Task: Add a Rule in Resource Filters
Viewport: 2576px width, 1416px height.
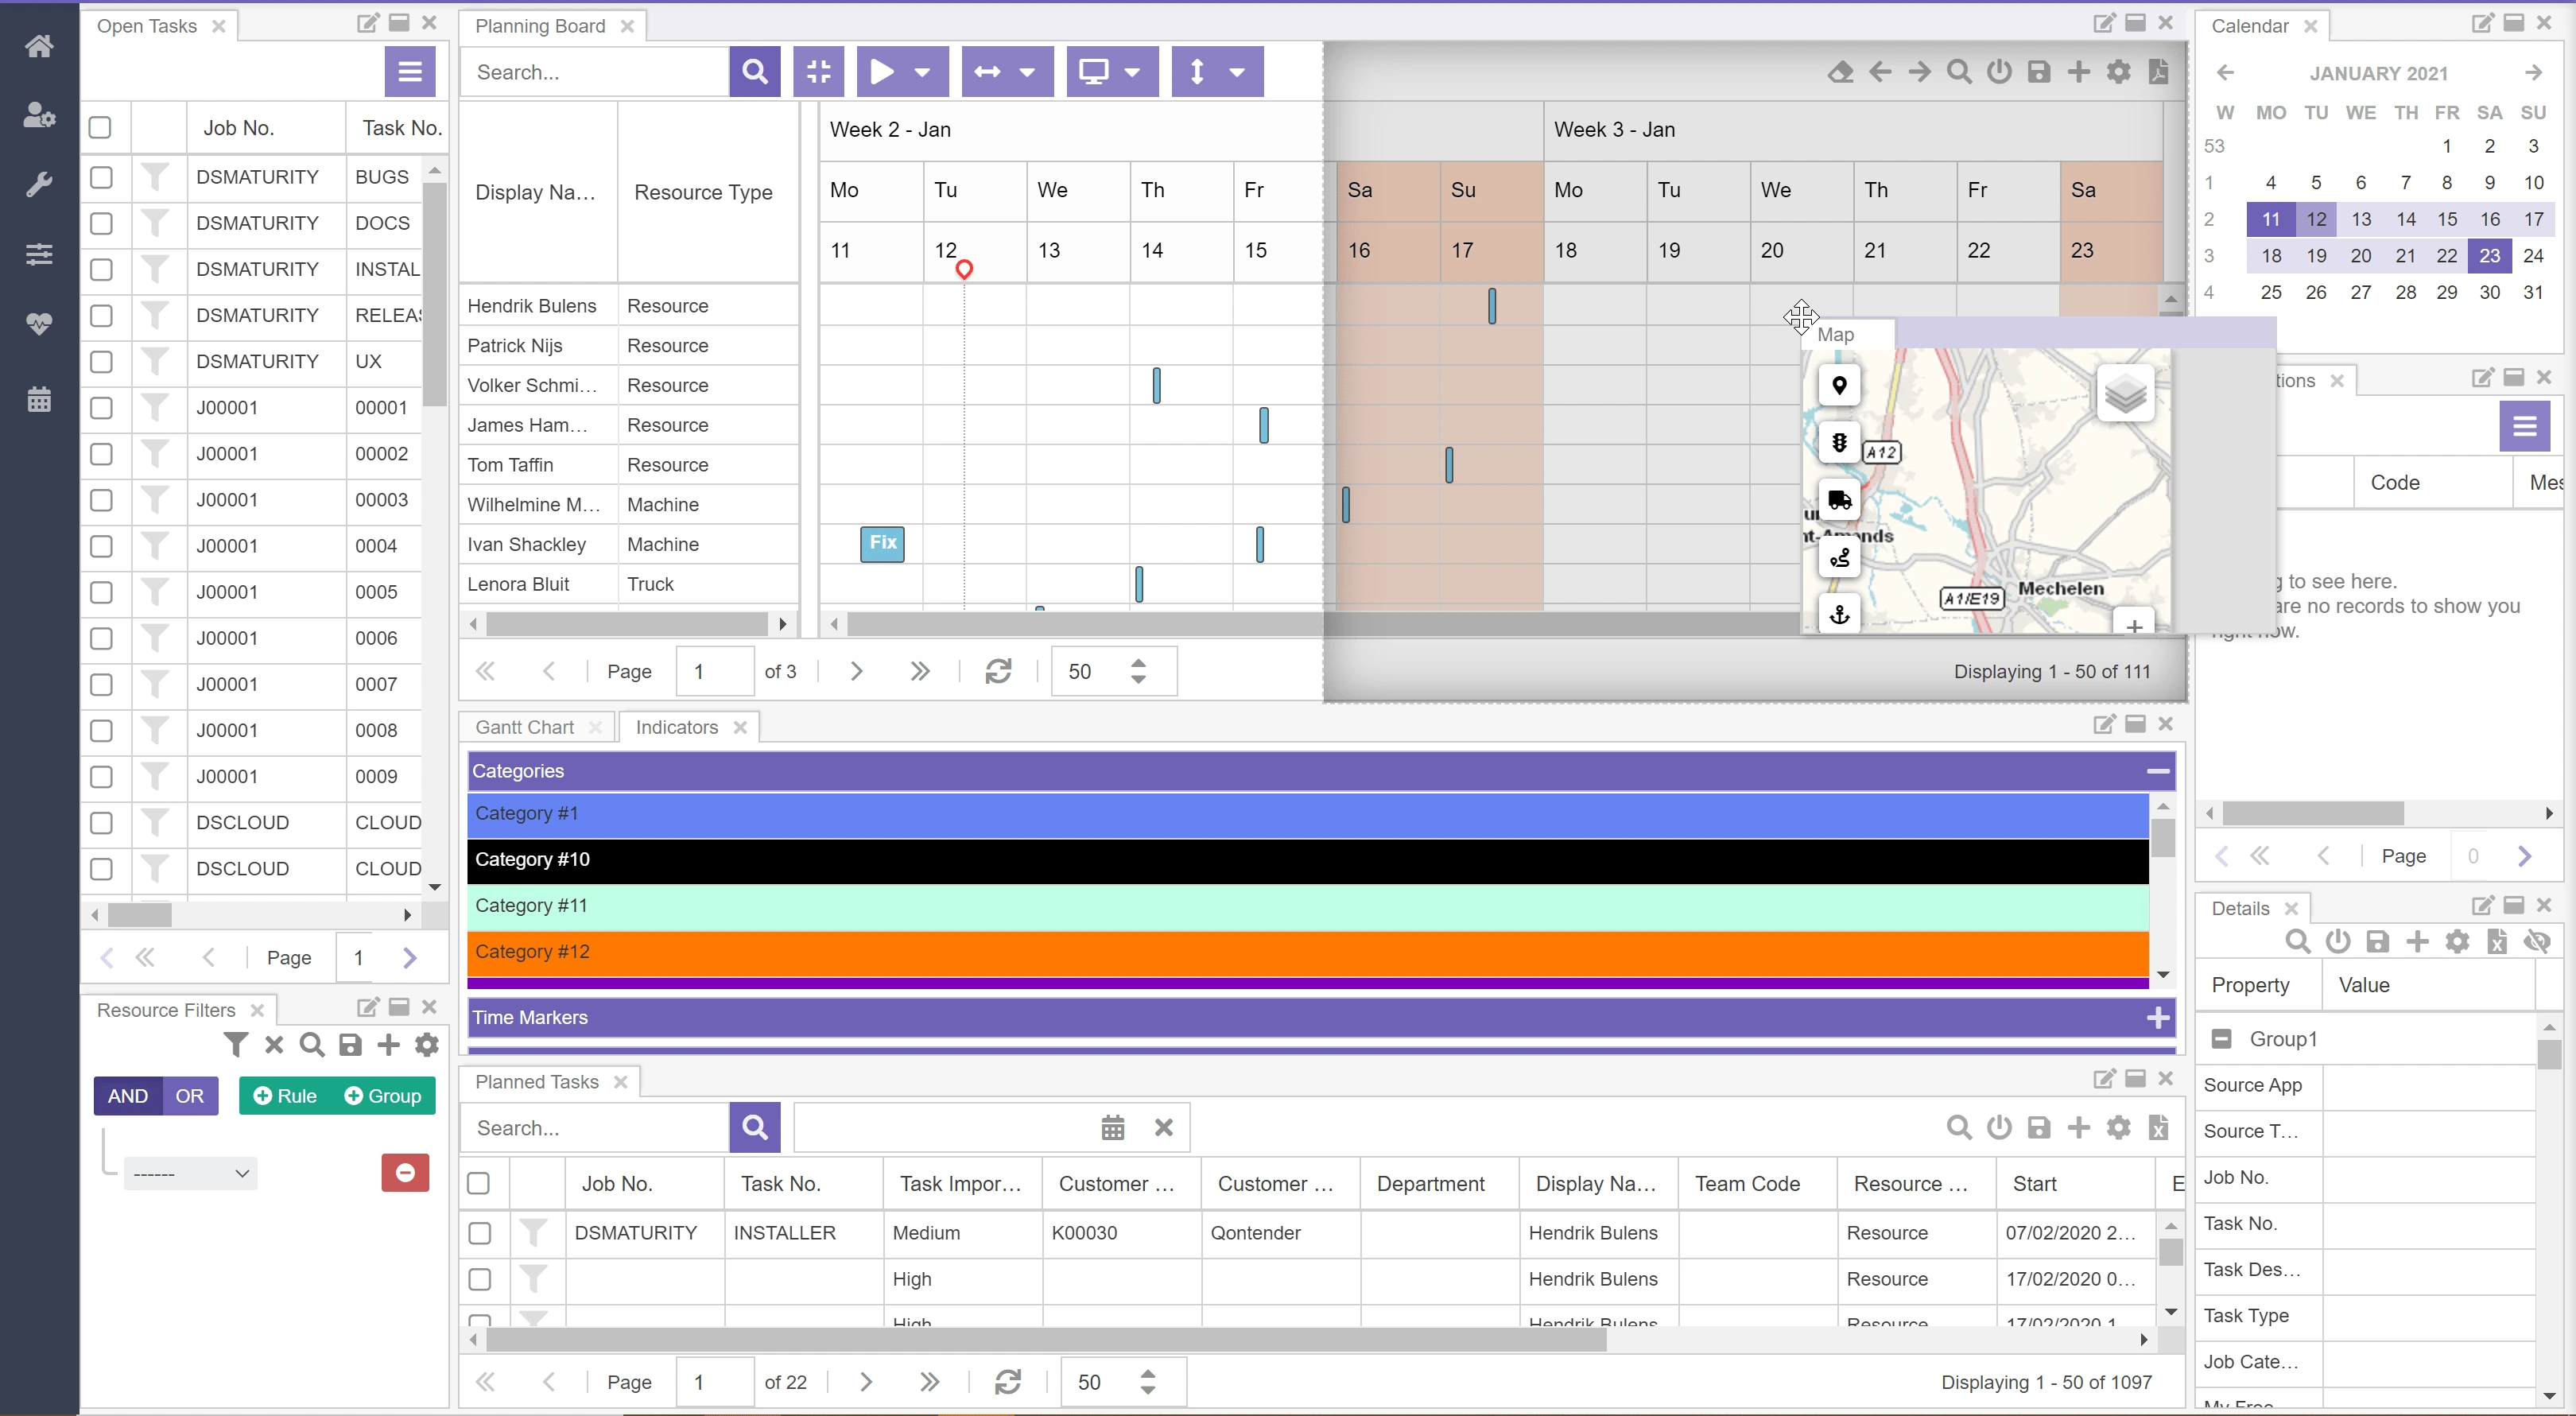Action: pyautogui.click(x=287, y=1095)
